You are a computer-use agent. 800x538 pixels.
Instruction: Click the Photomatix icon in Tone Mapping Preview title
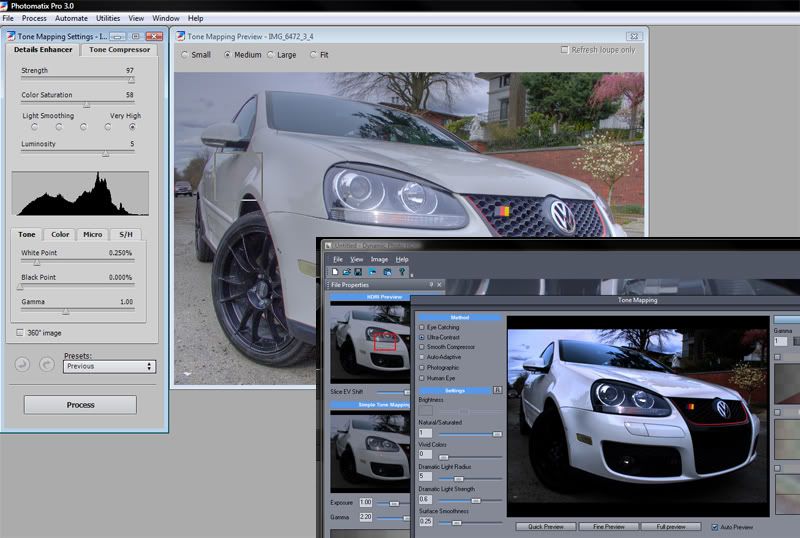coord(180,36)
